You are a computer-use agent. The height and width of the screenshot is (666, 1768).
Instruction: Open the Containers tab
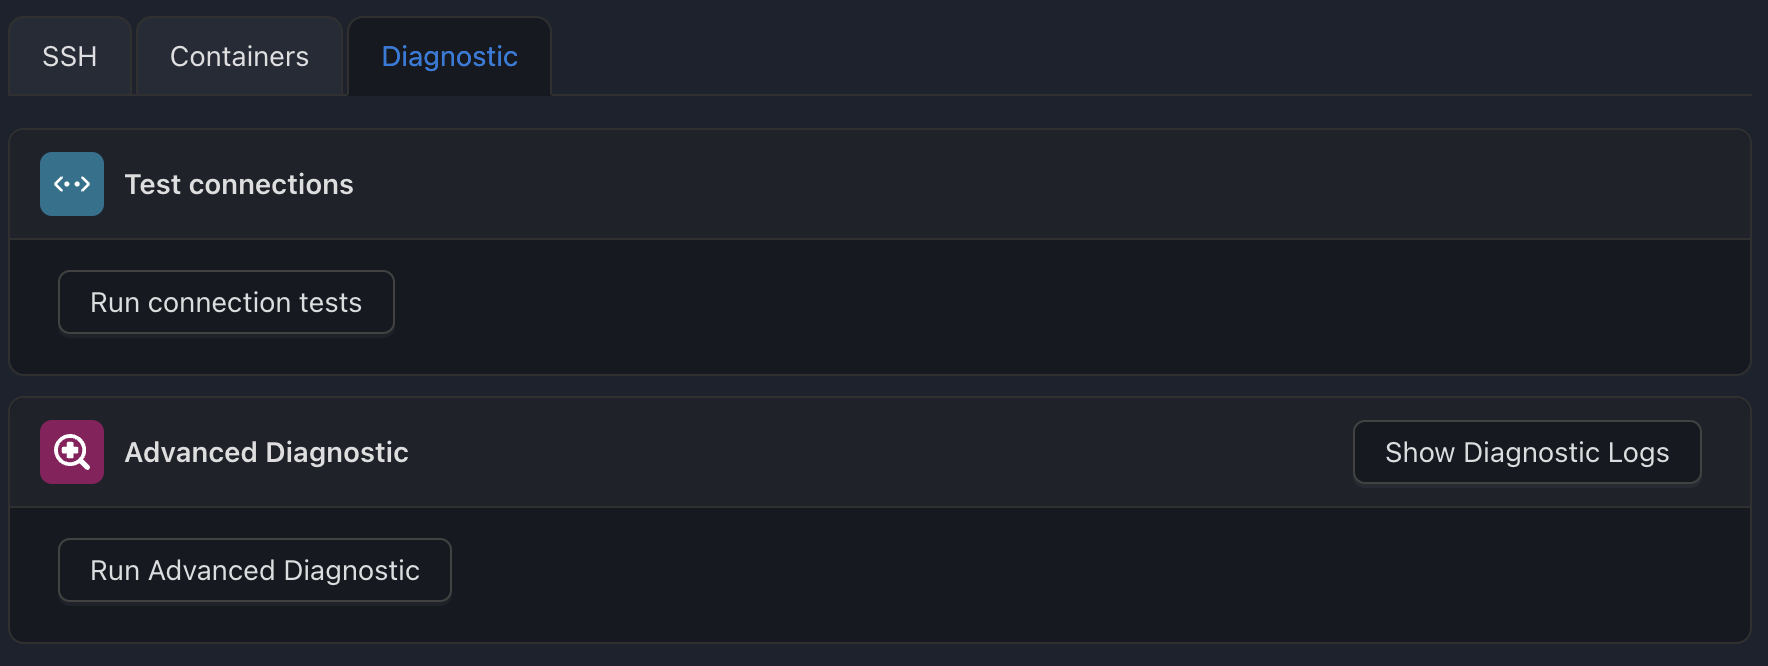click(240, 56)
